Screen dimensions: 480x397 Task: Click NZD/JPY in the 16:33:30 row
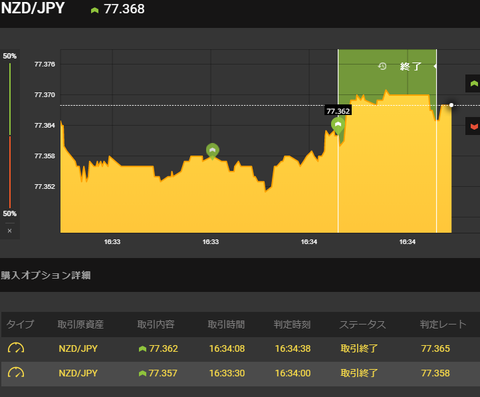78,373
